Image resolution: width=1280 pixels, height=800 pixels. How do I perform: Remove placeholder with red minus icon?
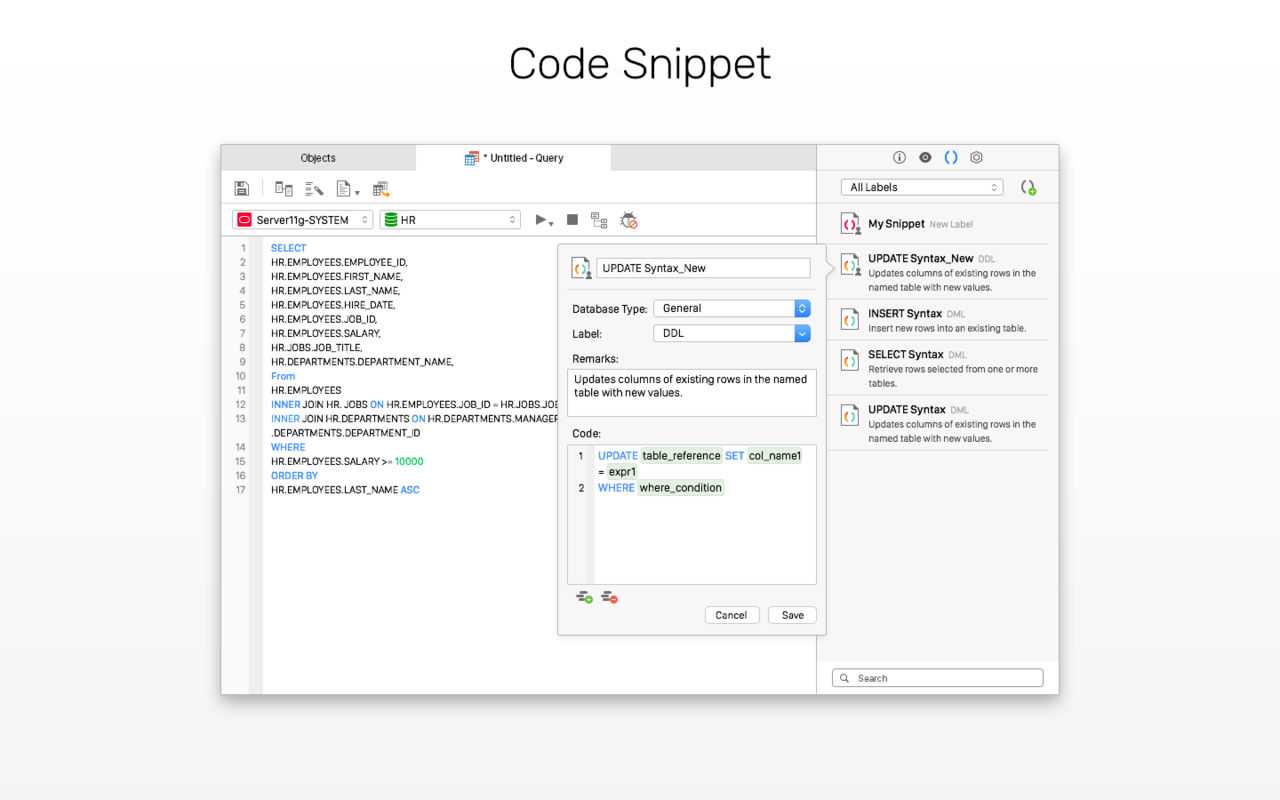click(x=609, y=597)
